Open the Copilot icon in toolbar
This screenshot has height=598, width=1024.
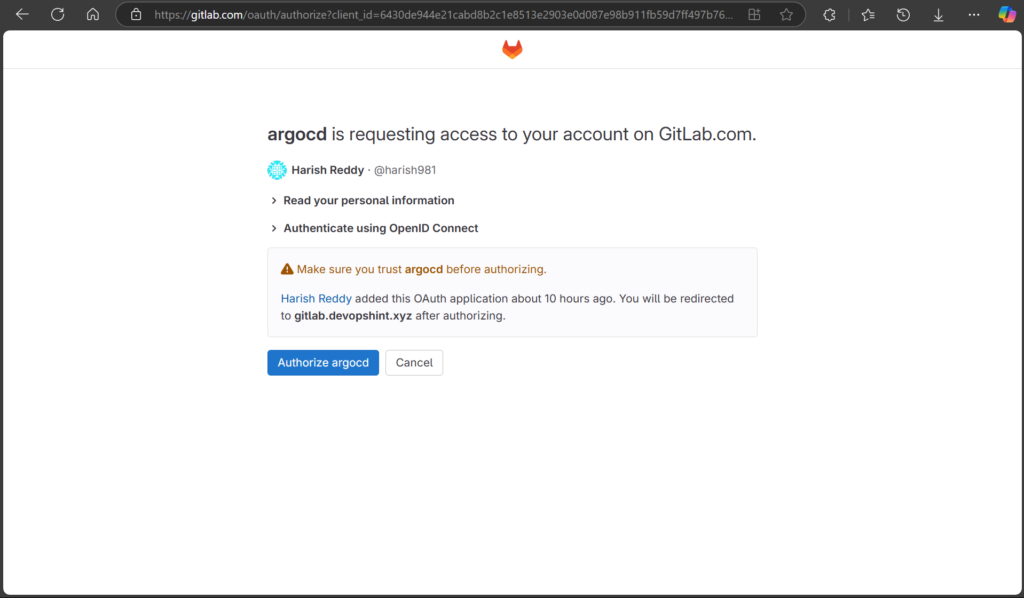tap(1007, 14)
